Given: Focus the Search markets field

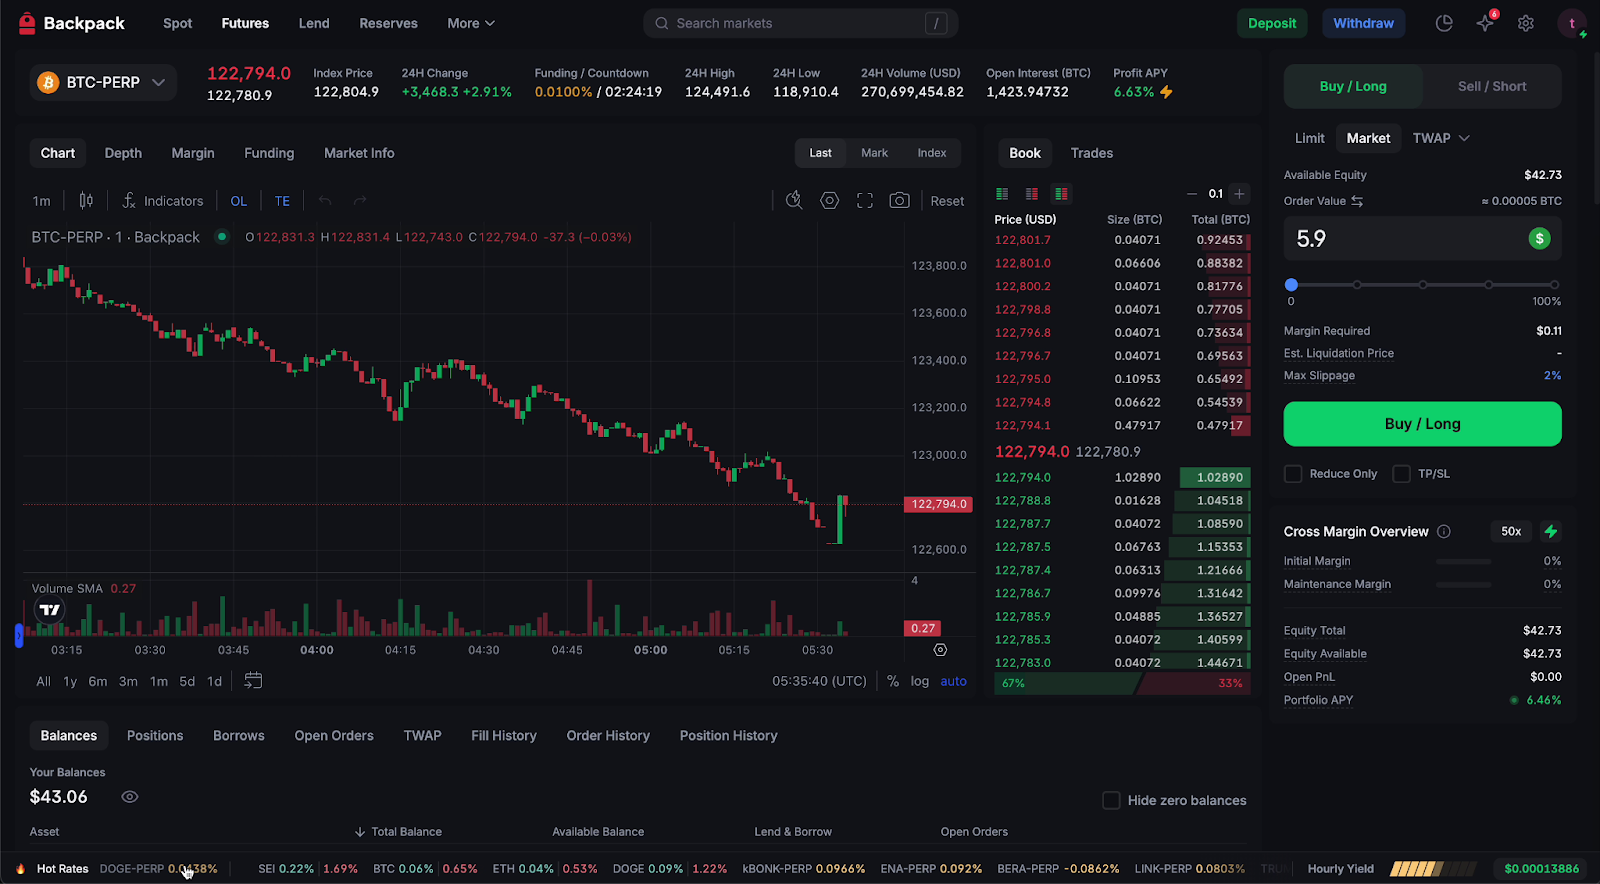Looking at the screenshot, I should click(x=800, y=23).
